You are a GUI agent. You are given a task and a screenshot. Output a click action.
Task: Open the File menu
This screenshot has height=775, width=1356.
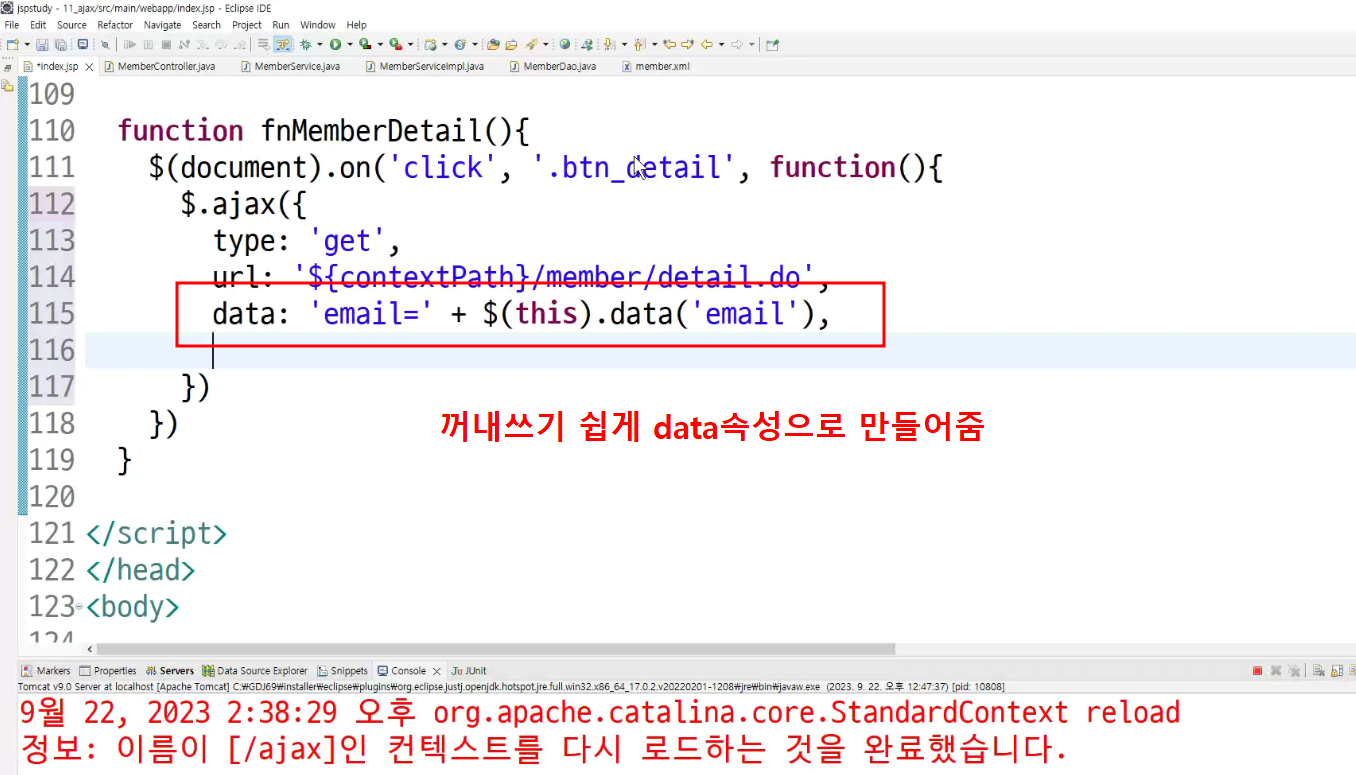(x=12, y=25)
